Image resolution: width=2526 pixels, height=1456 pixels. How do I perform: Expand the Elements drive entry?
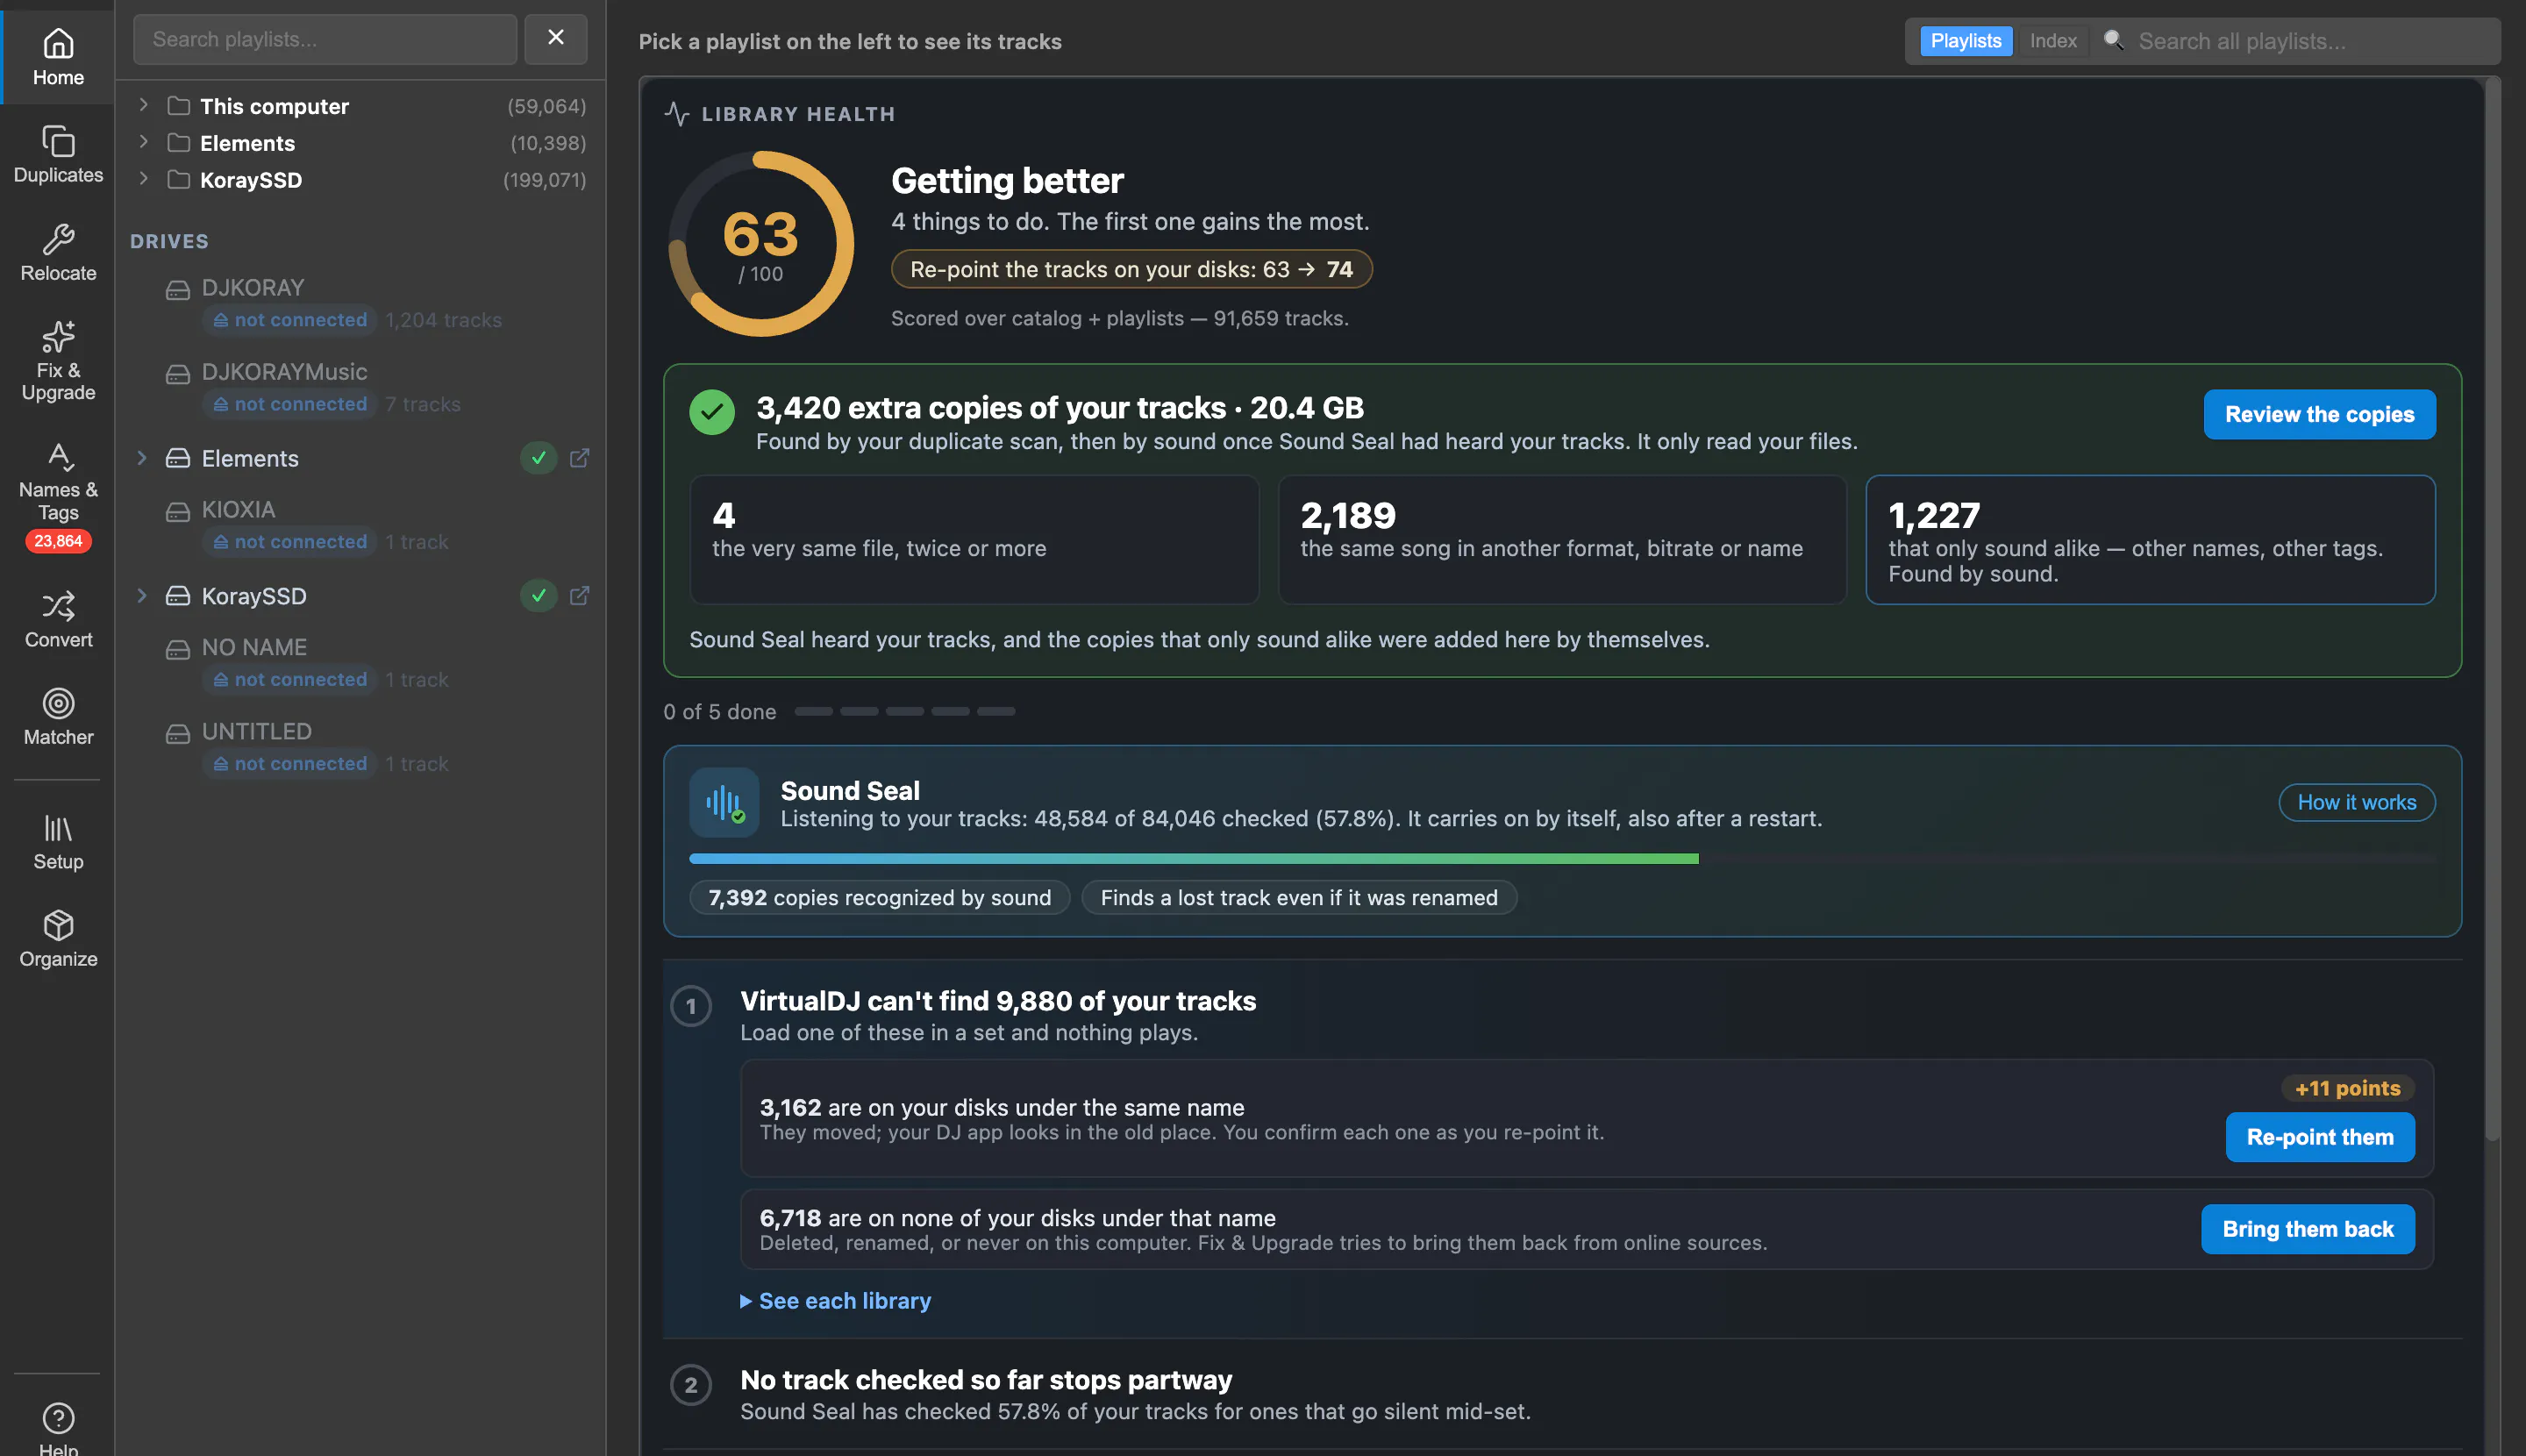tap(142, 458)
